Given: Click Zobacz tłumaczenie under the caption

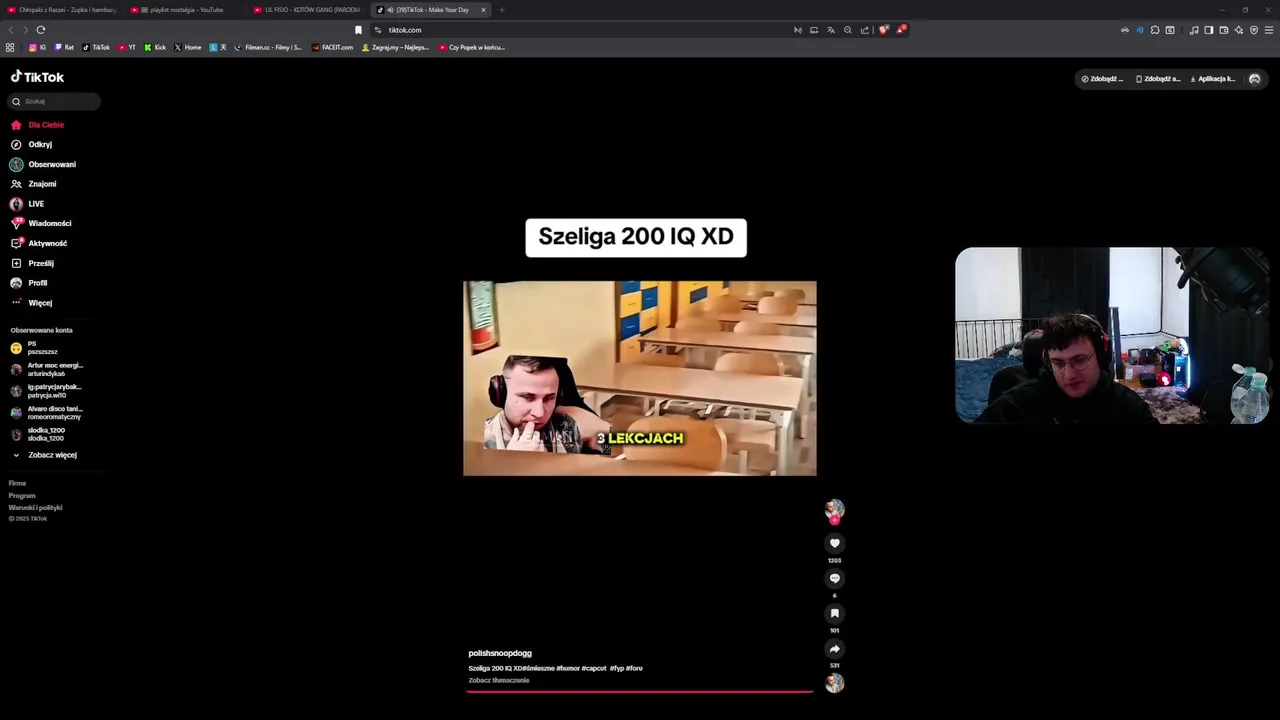Looking at the screenshot, I should (499, 680).
